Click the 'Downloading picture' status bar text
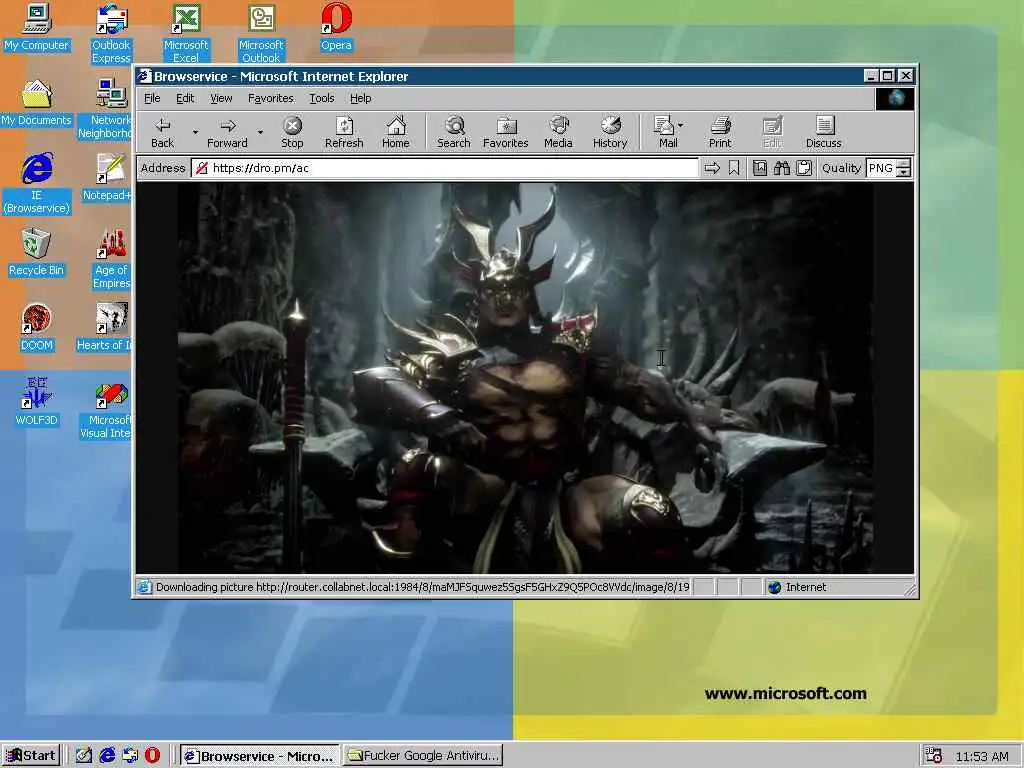This screenshot has width=1024, height=768. point(422,587)
